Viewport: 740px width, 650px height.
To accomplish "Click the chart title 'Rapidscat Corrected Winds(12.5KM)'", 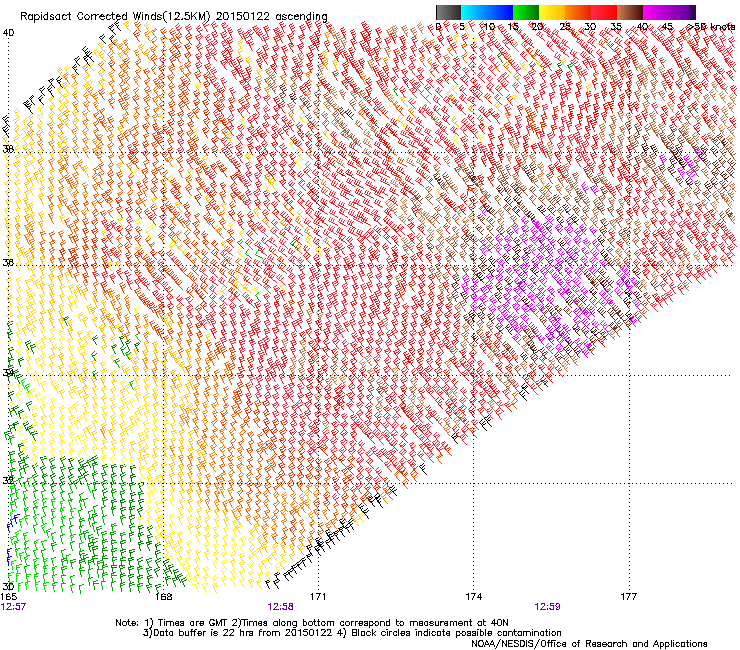I will pyautogui.click(x=115, y=17).
